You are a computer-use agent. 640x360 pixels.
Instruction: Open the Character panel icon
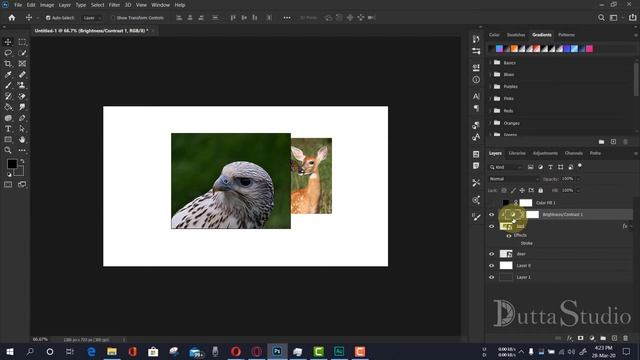[476, 96]
